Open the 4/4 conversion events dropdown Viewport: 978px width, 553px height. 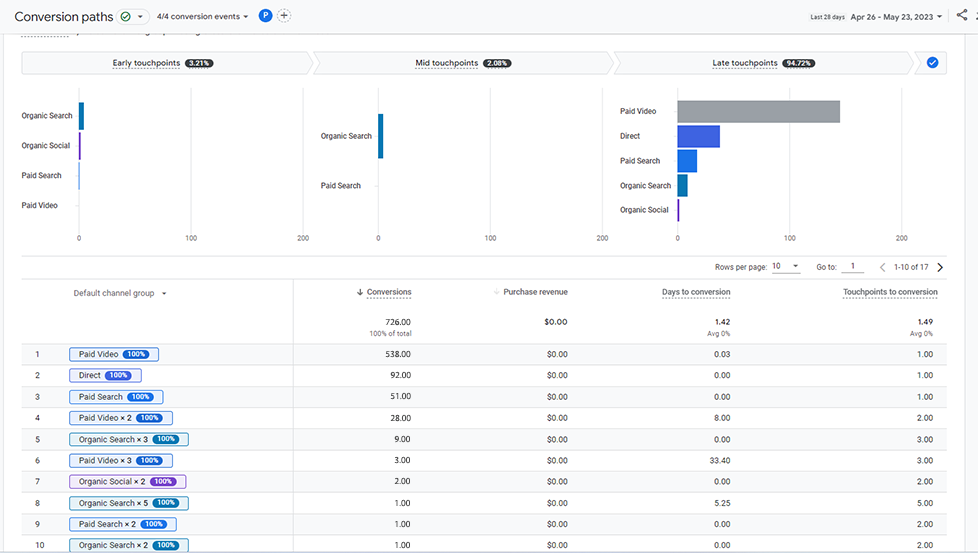pos(202,17)
